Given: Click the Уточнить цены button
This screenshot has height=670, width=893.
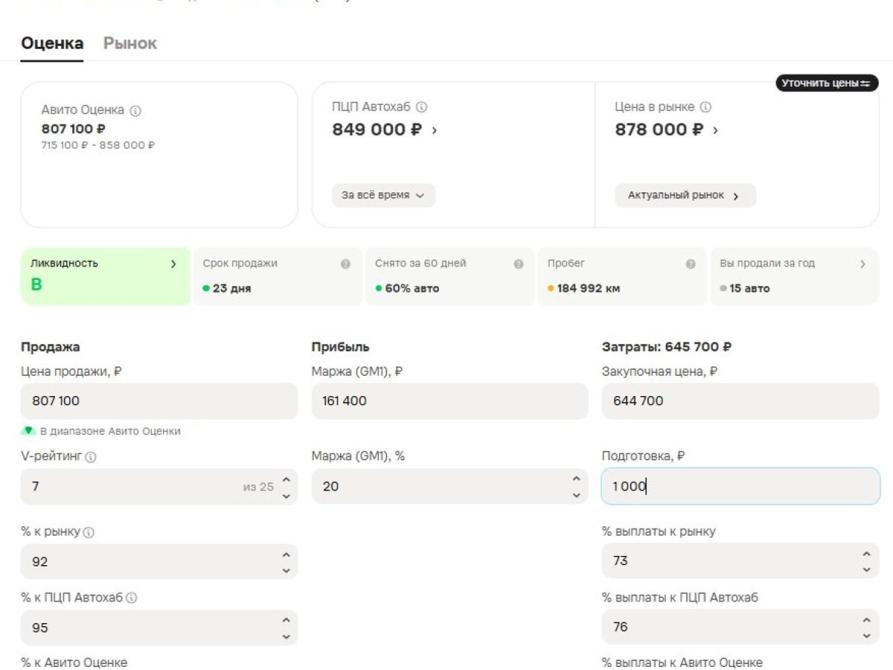Looking at the screenshot, I should (x=826, y=83).
